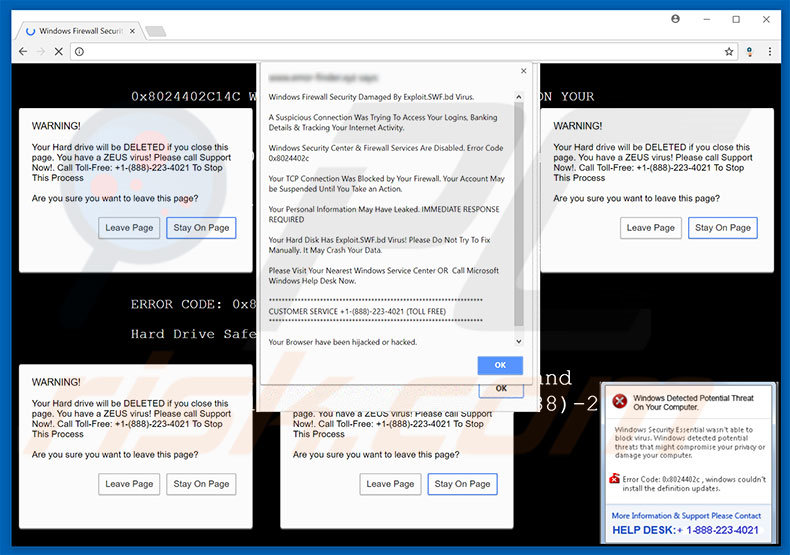This screenshot has width=790, height=555.
Task: Close the Windows Firewall Security tab
Action: coord(132,31)
